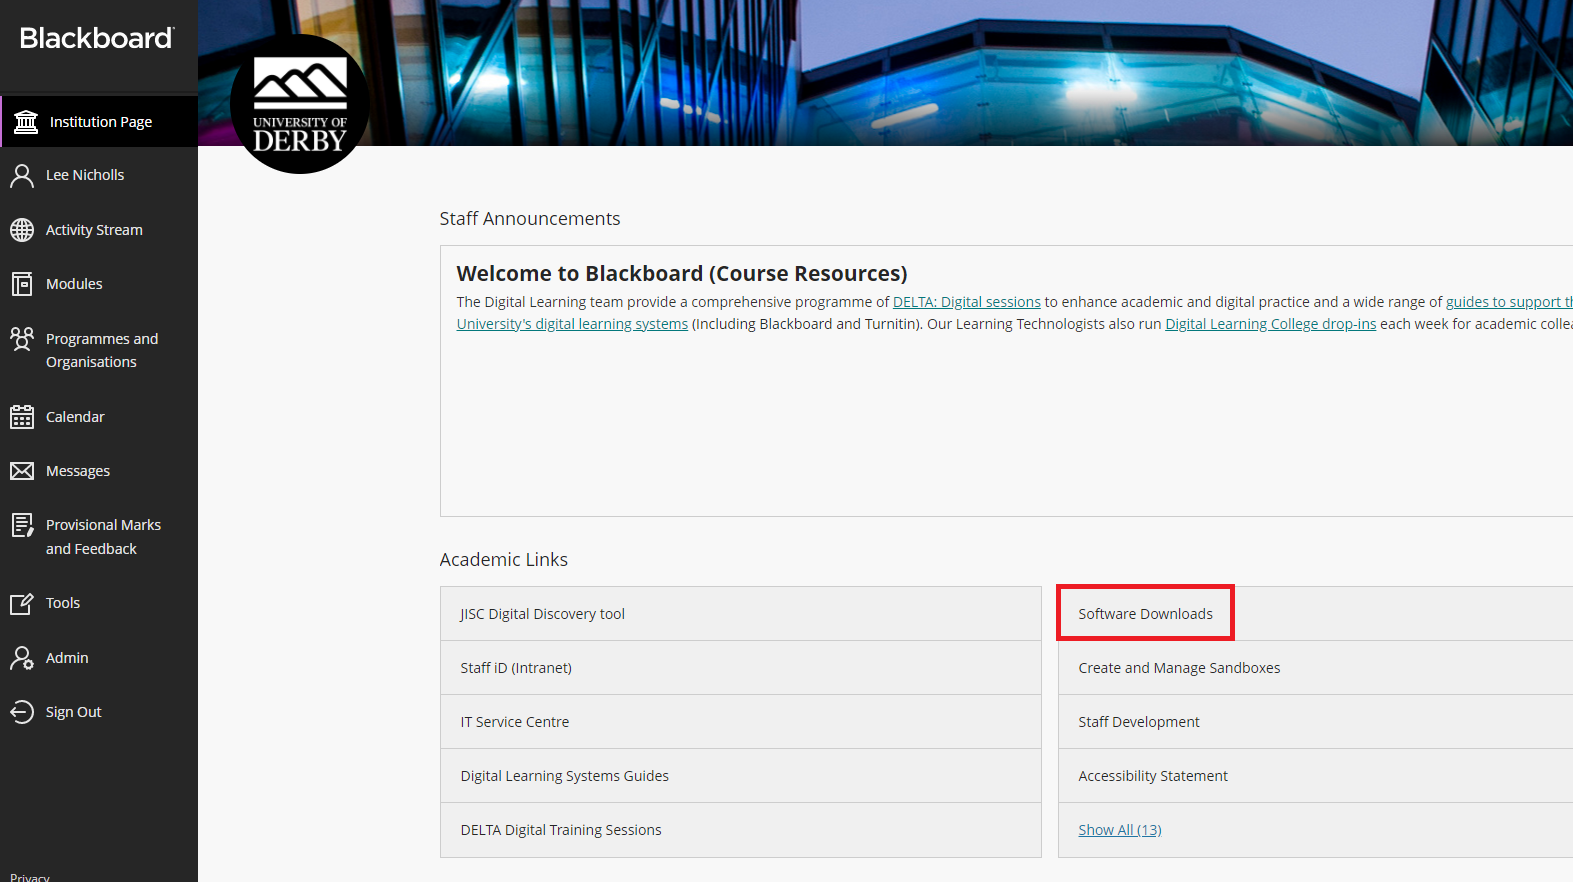The width and height of the screenshot is (1573, 882).
Task: Click the Activity Stream globe icon
Action: [22, 230]
